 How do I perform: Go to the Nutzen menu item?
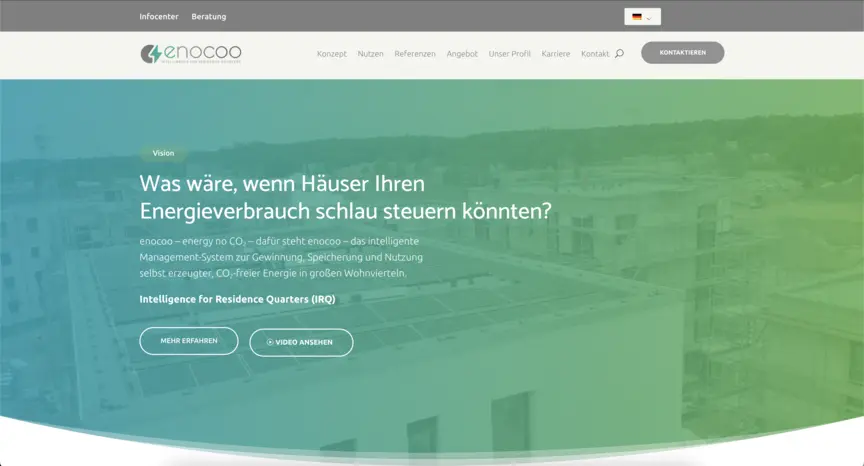pos(370,53)
